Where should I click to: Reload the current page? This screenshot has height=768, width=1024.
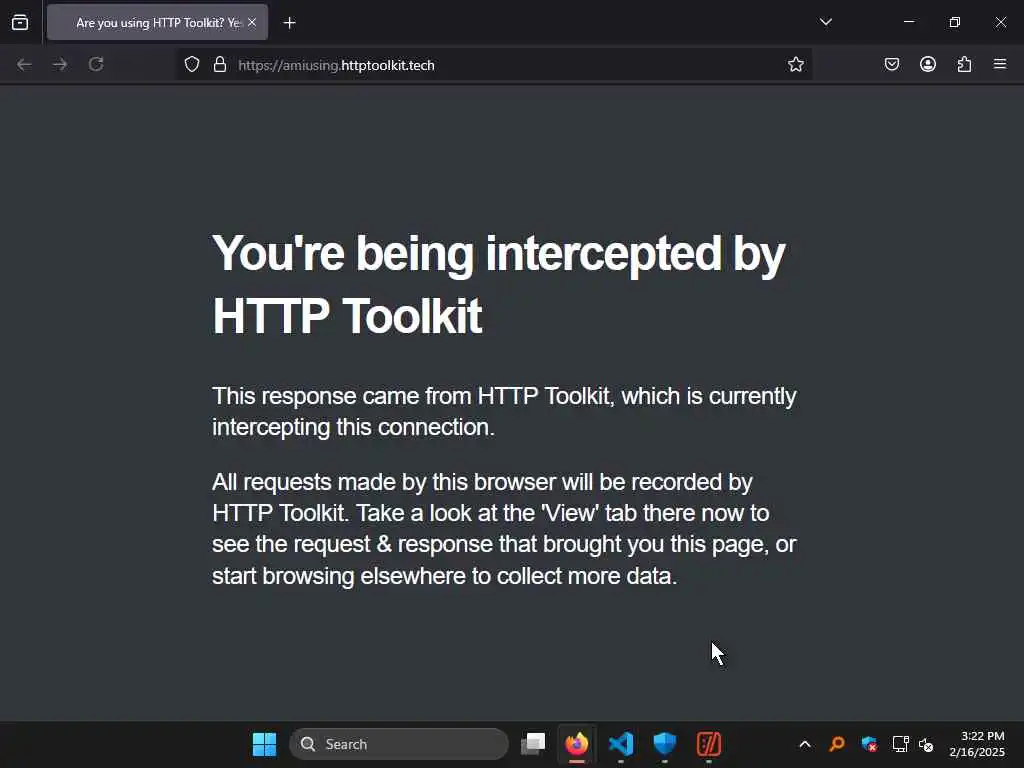coord(96,64)
